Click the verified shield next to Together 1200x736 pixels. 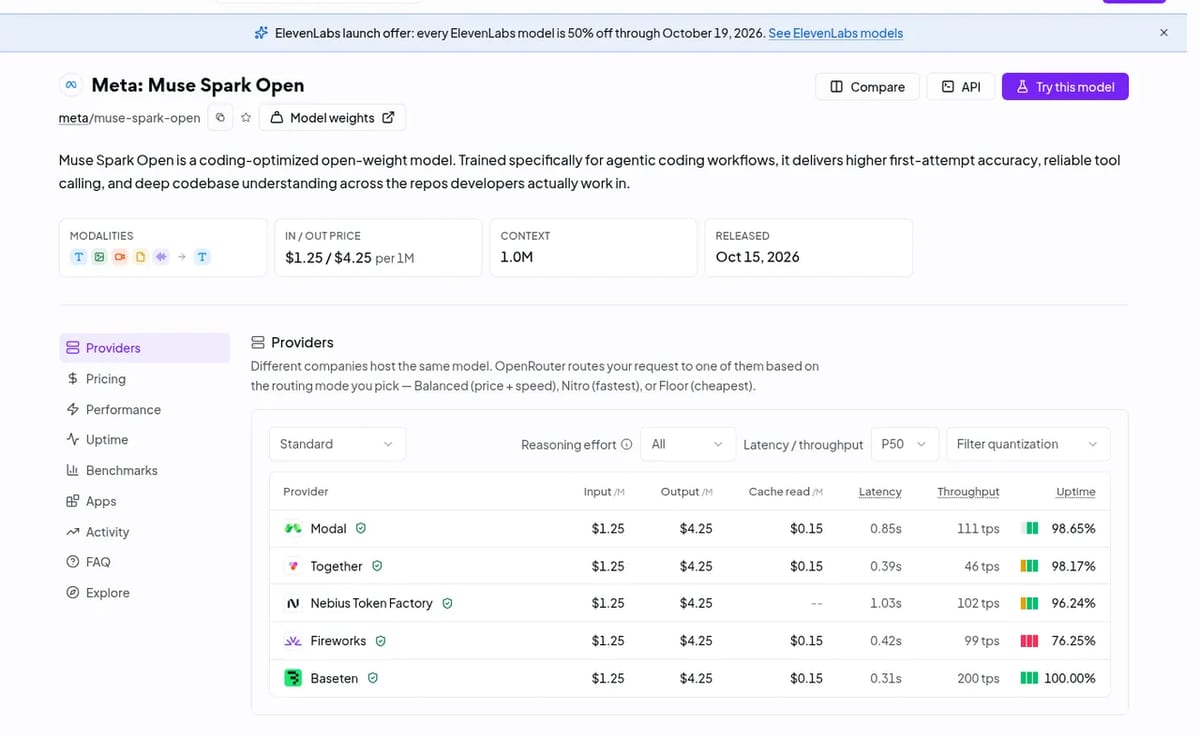tap(377, 566)
